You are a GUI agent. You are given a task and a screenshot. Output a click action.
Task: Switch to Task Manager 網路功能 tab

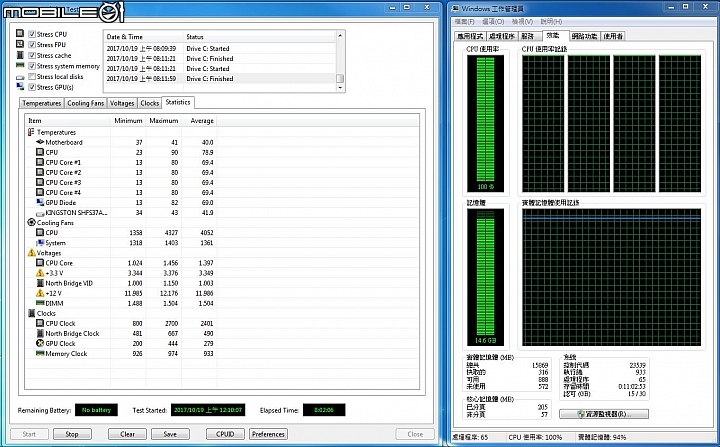[x=585, y=36]
